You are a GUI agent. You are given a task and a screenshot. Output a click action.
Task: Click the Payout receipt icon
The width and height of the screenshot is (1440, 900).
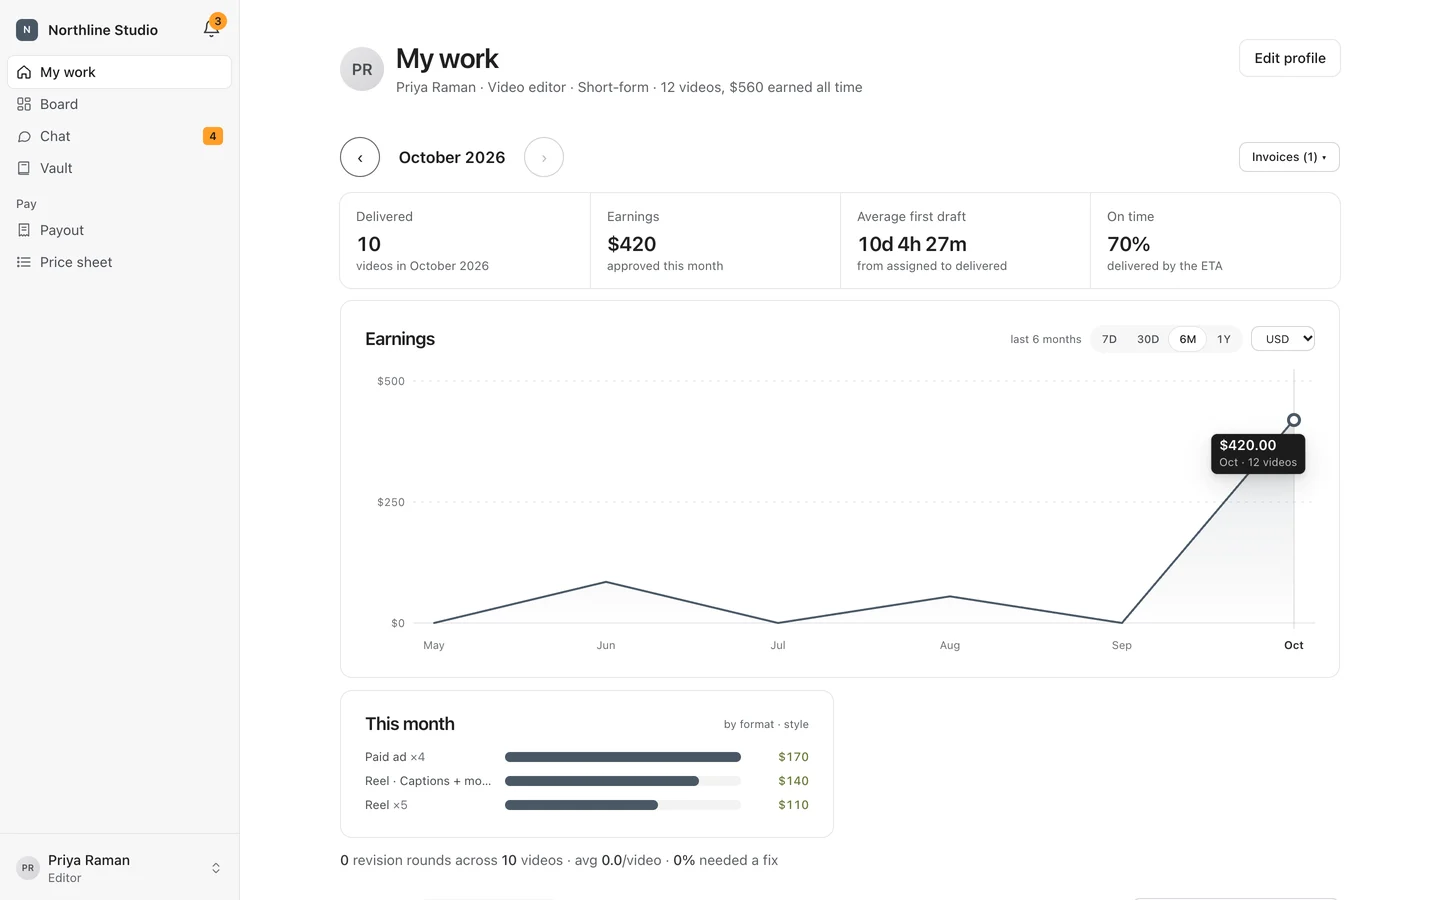[x=24, y=230]
